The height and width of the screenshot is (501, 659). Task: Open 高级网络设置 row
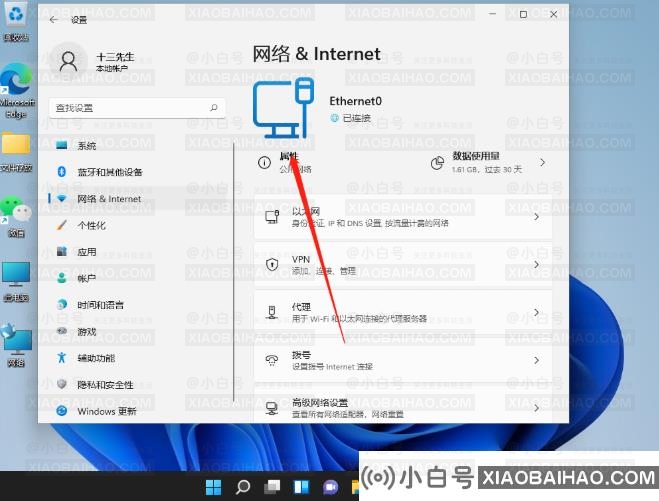[x=403, y=405]
